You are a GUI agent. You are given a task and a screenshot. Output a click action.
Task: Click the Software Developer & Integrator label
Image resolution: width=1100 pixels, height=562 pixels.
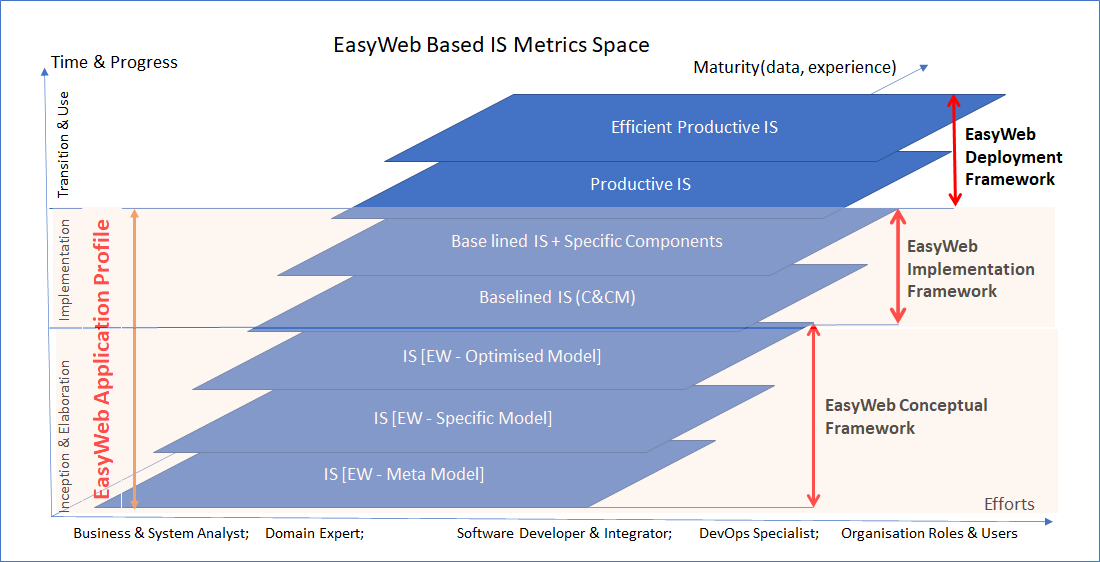click(564, 533)
